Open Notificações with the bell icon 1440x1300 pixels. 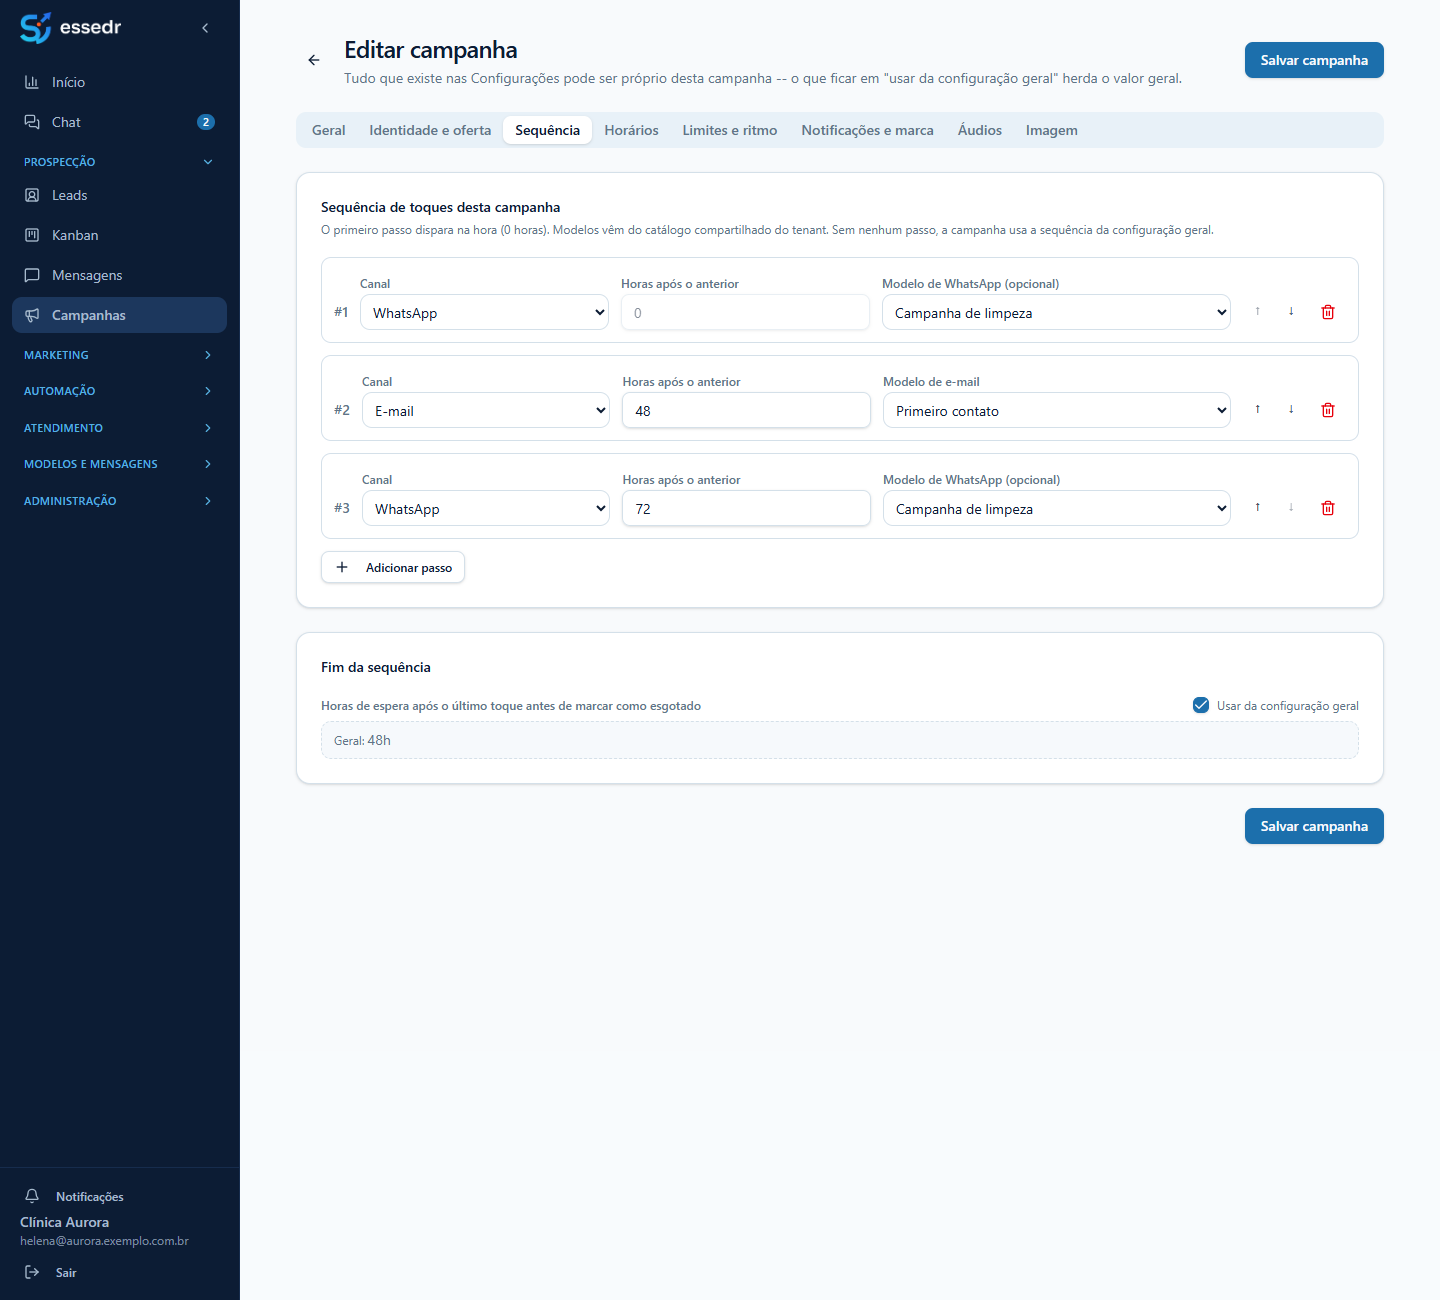[32, 1196]
